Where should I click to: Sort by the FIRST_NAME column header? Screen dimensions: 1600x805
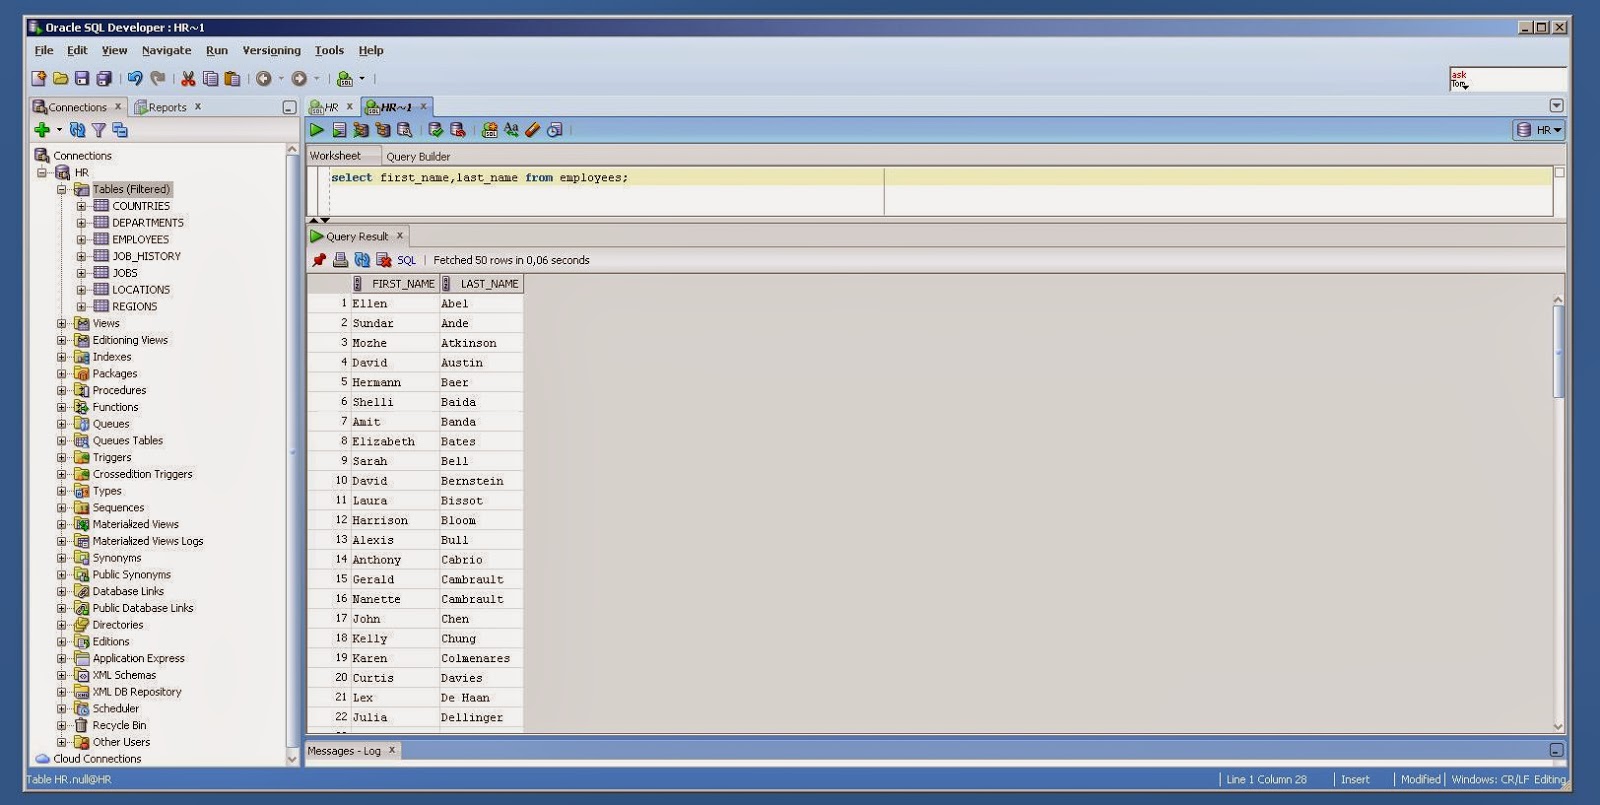[x=396, y=284]
